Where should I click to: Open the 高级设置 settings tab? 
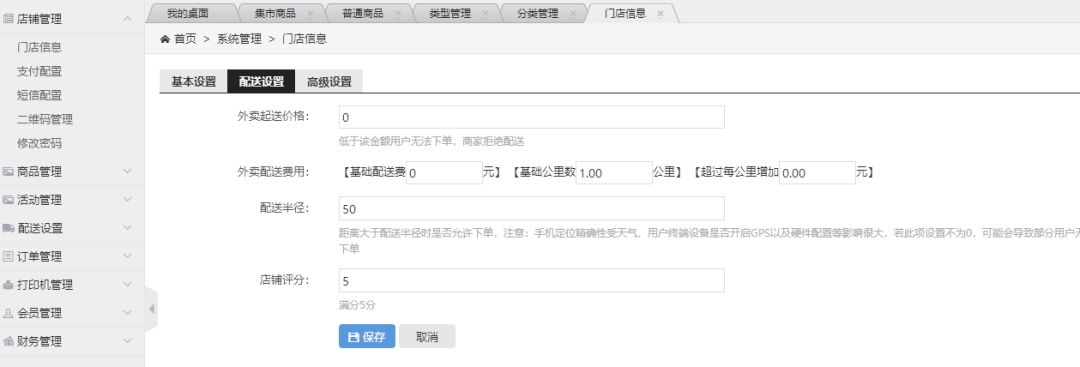pyautogui.click(x=329, y=81)
